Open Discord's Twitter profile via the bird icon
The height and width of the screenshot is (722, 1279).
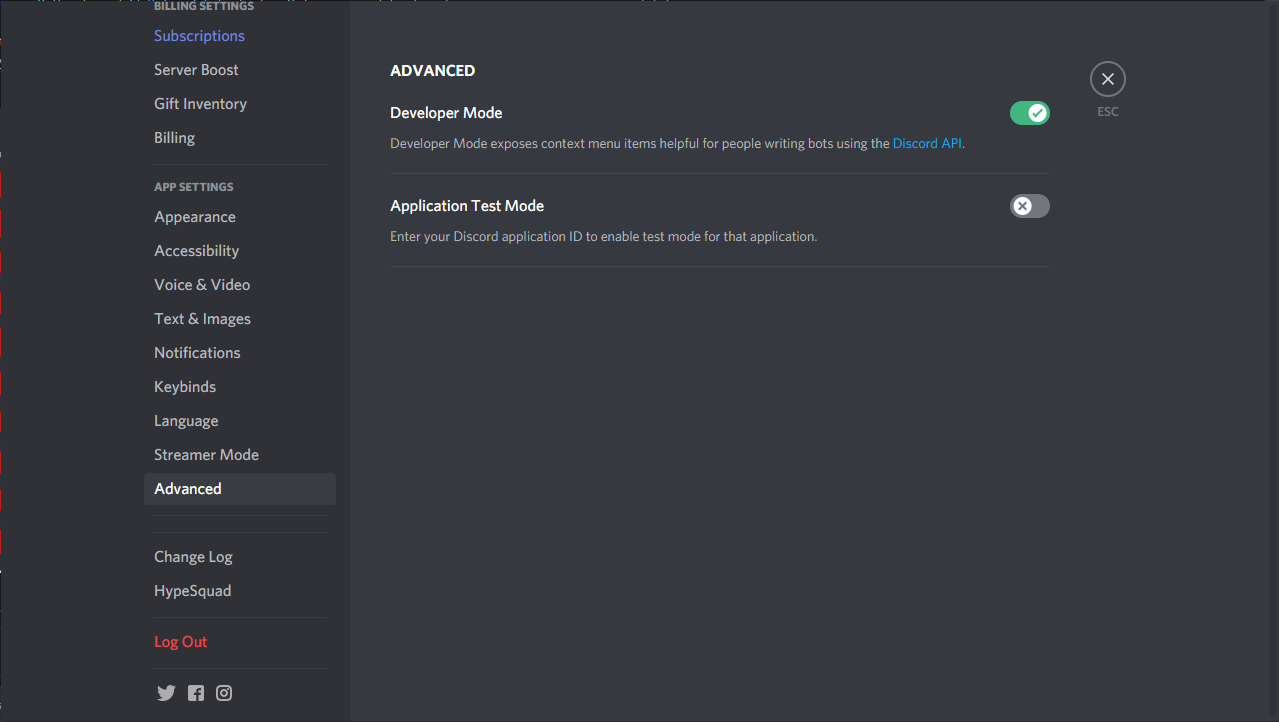(x=166, y=692)
